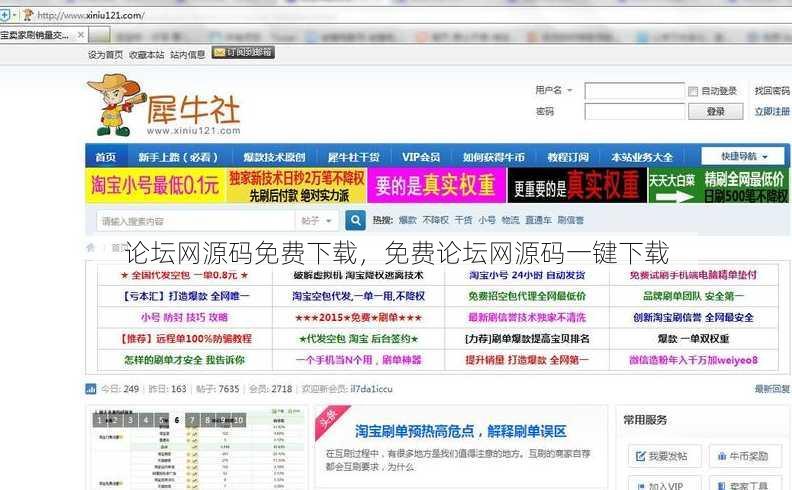This screenshot has width=792, height=490.
Task: Click the 设为首页 link
Action: 105,55
